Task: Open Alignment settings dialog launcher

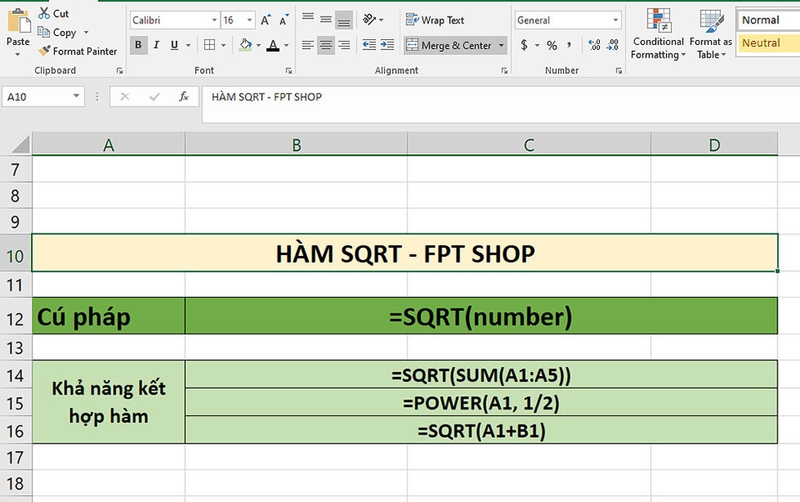Action: click(x=504, y=71)
